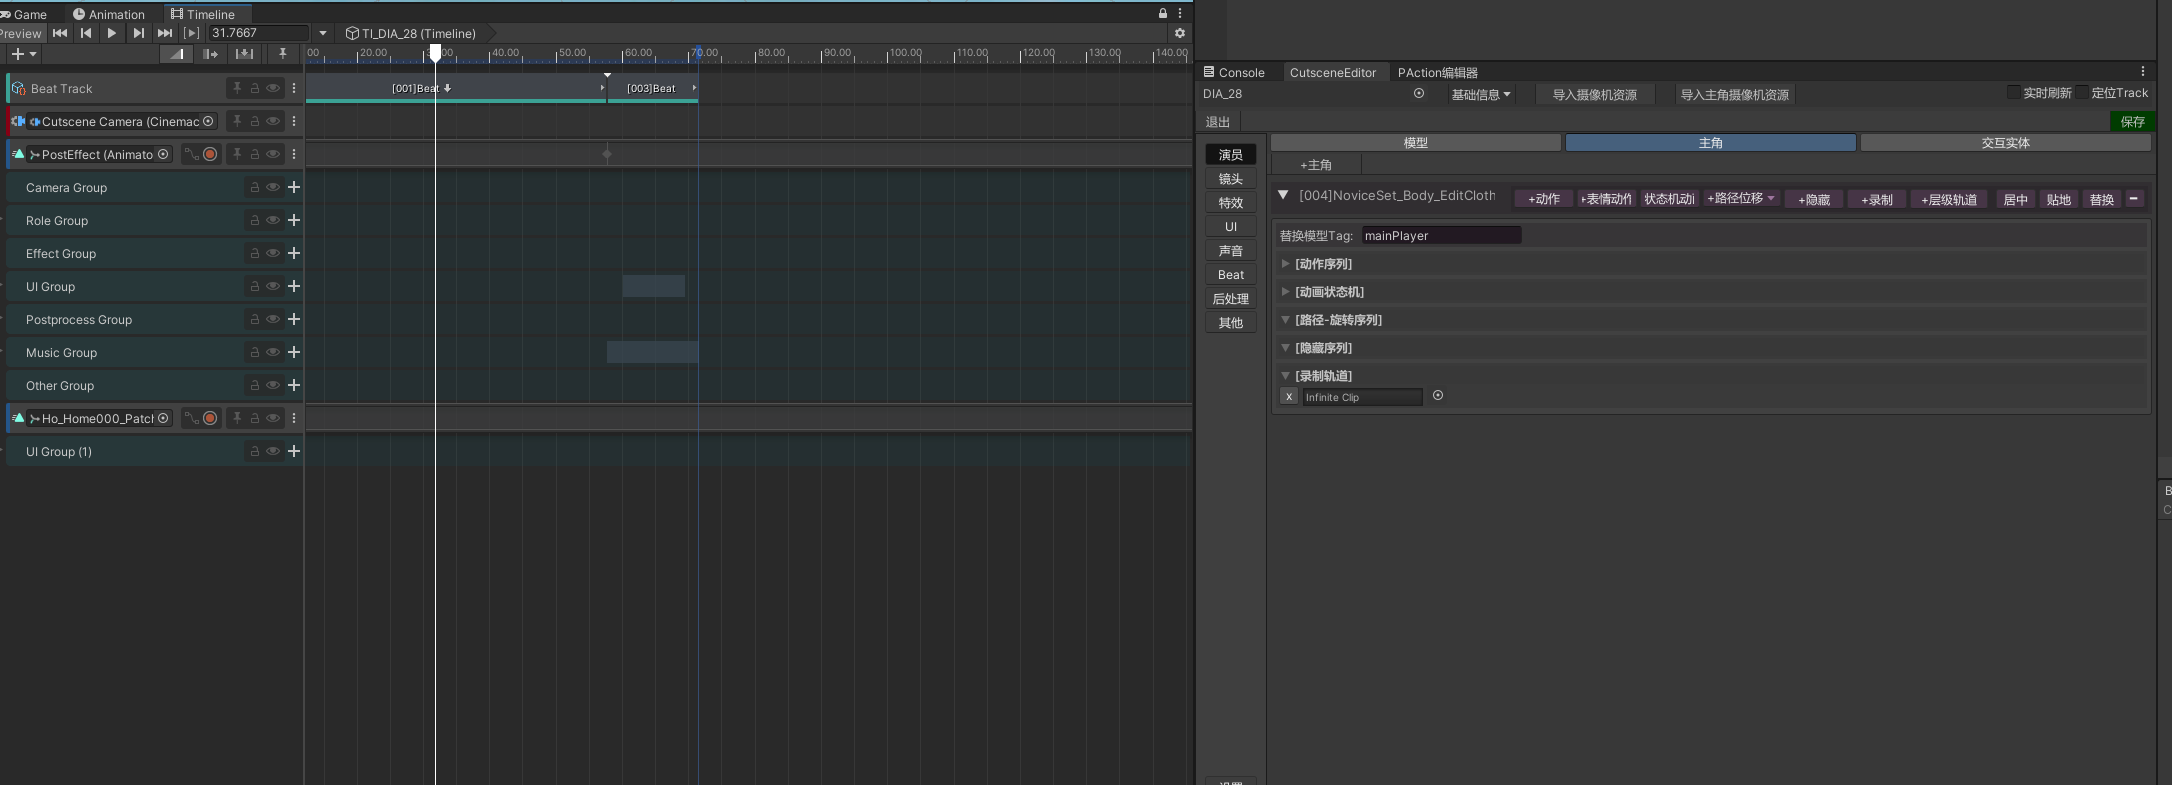Play the timeline preview
2172x785 pixels.
(112, 33)
